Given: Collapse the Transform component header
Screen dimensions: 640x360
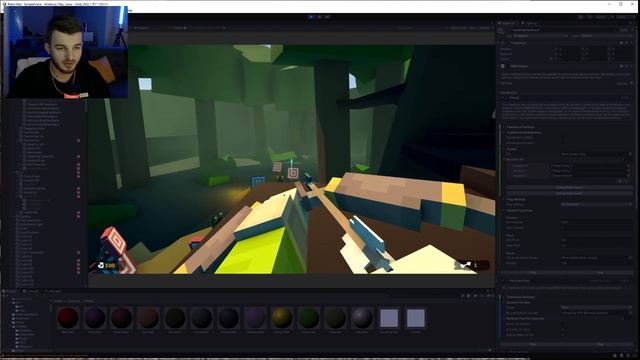Looking at the screenshot, I should (565, 43).
